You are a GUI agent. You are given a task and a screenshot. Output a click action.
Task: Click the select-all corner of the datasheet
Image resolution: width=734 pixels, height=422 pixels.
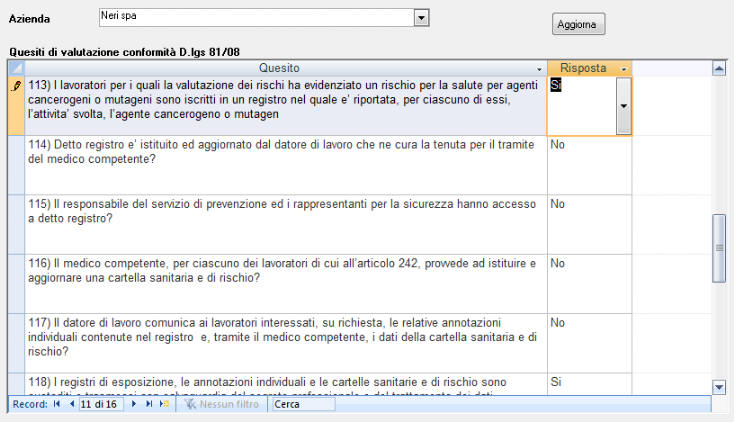pyautogui.click(x=15, y=68)
